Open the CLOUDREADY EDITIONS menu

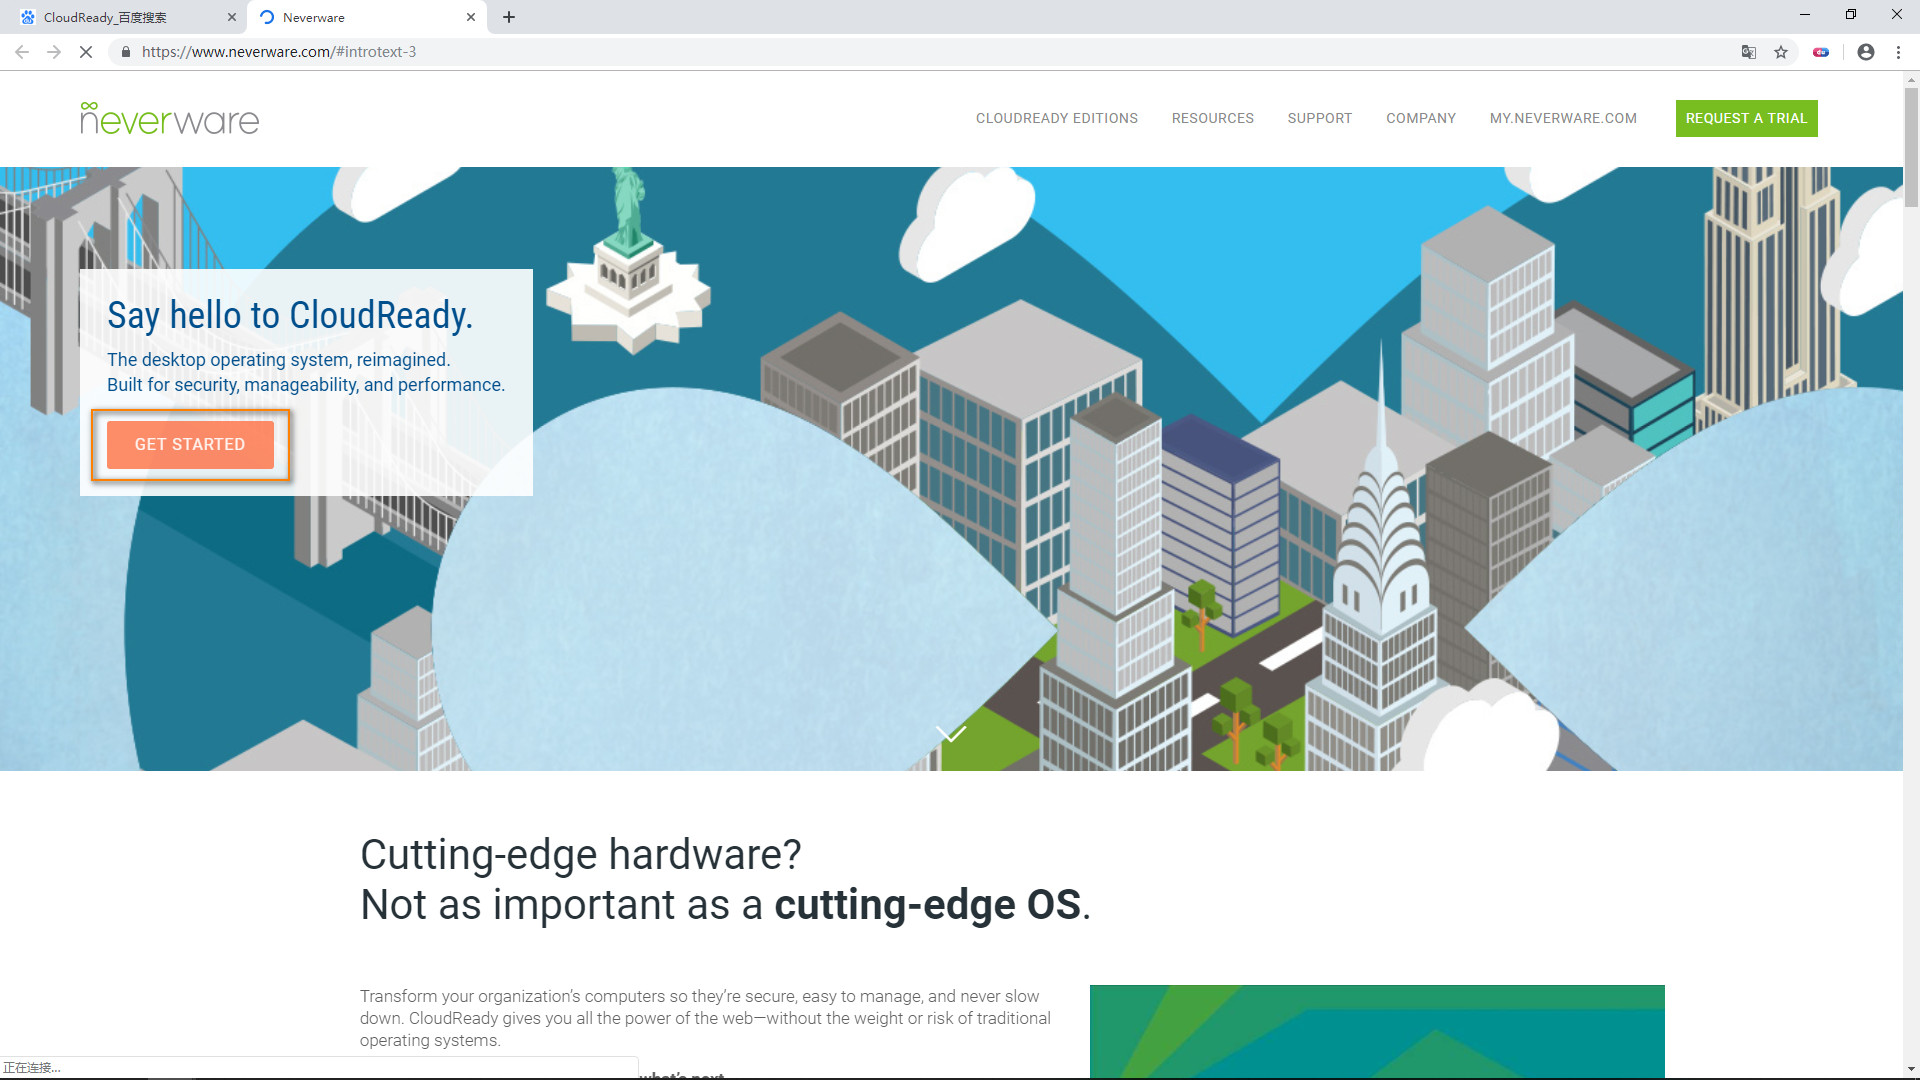[x=1056, y=118]
